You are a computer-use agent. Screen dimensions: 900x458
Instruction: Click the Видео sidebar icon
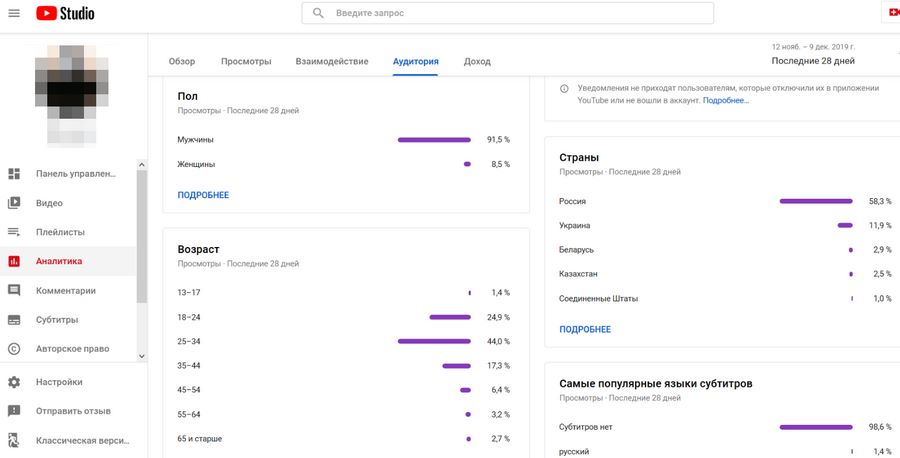point(14,203)
